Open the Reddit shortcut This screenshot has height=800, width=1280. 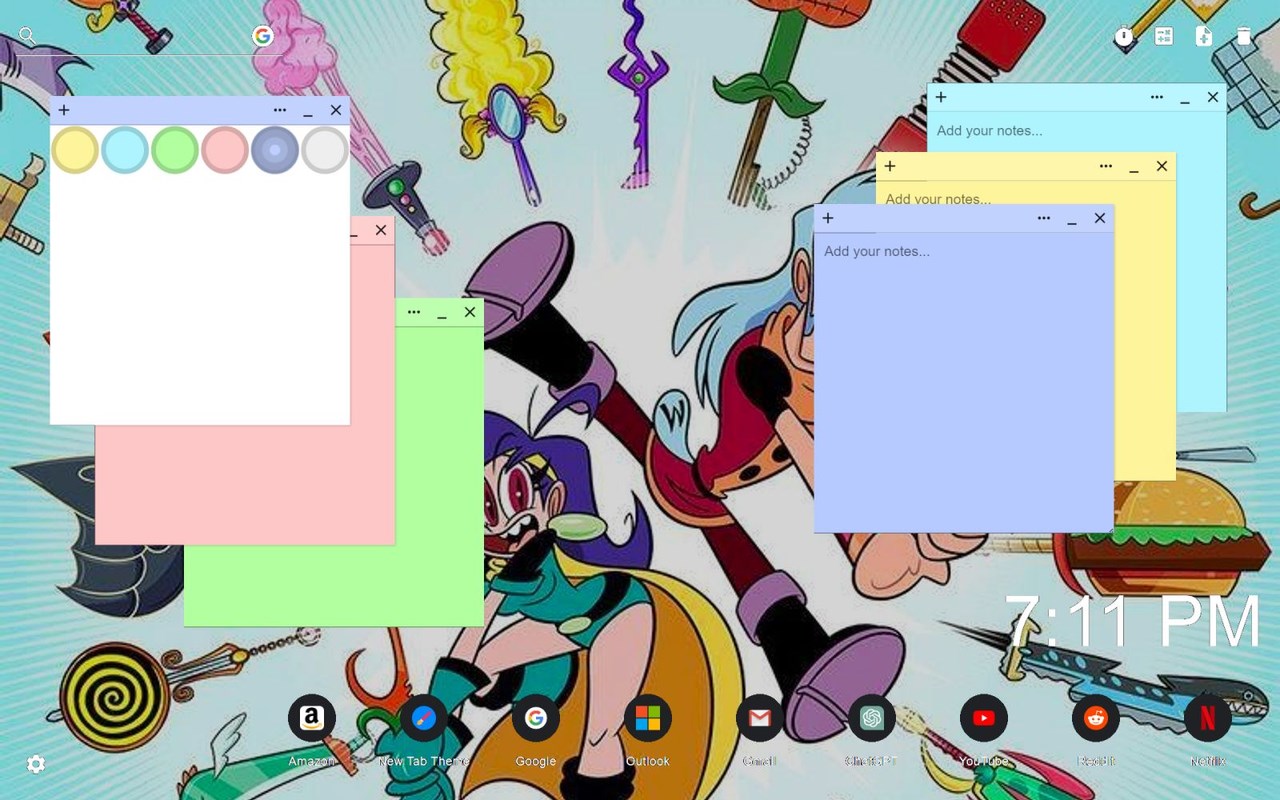pyautogui.click(x=1096, y=718)
